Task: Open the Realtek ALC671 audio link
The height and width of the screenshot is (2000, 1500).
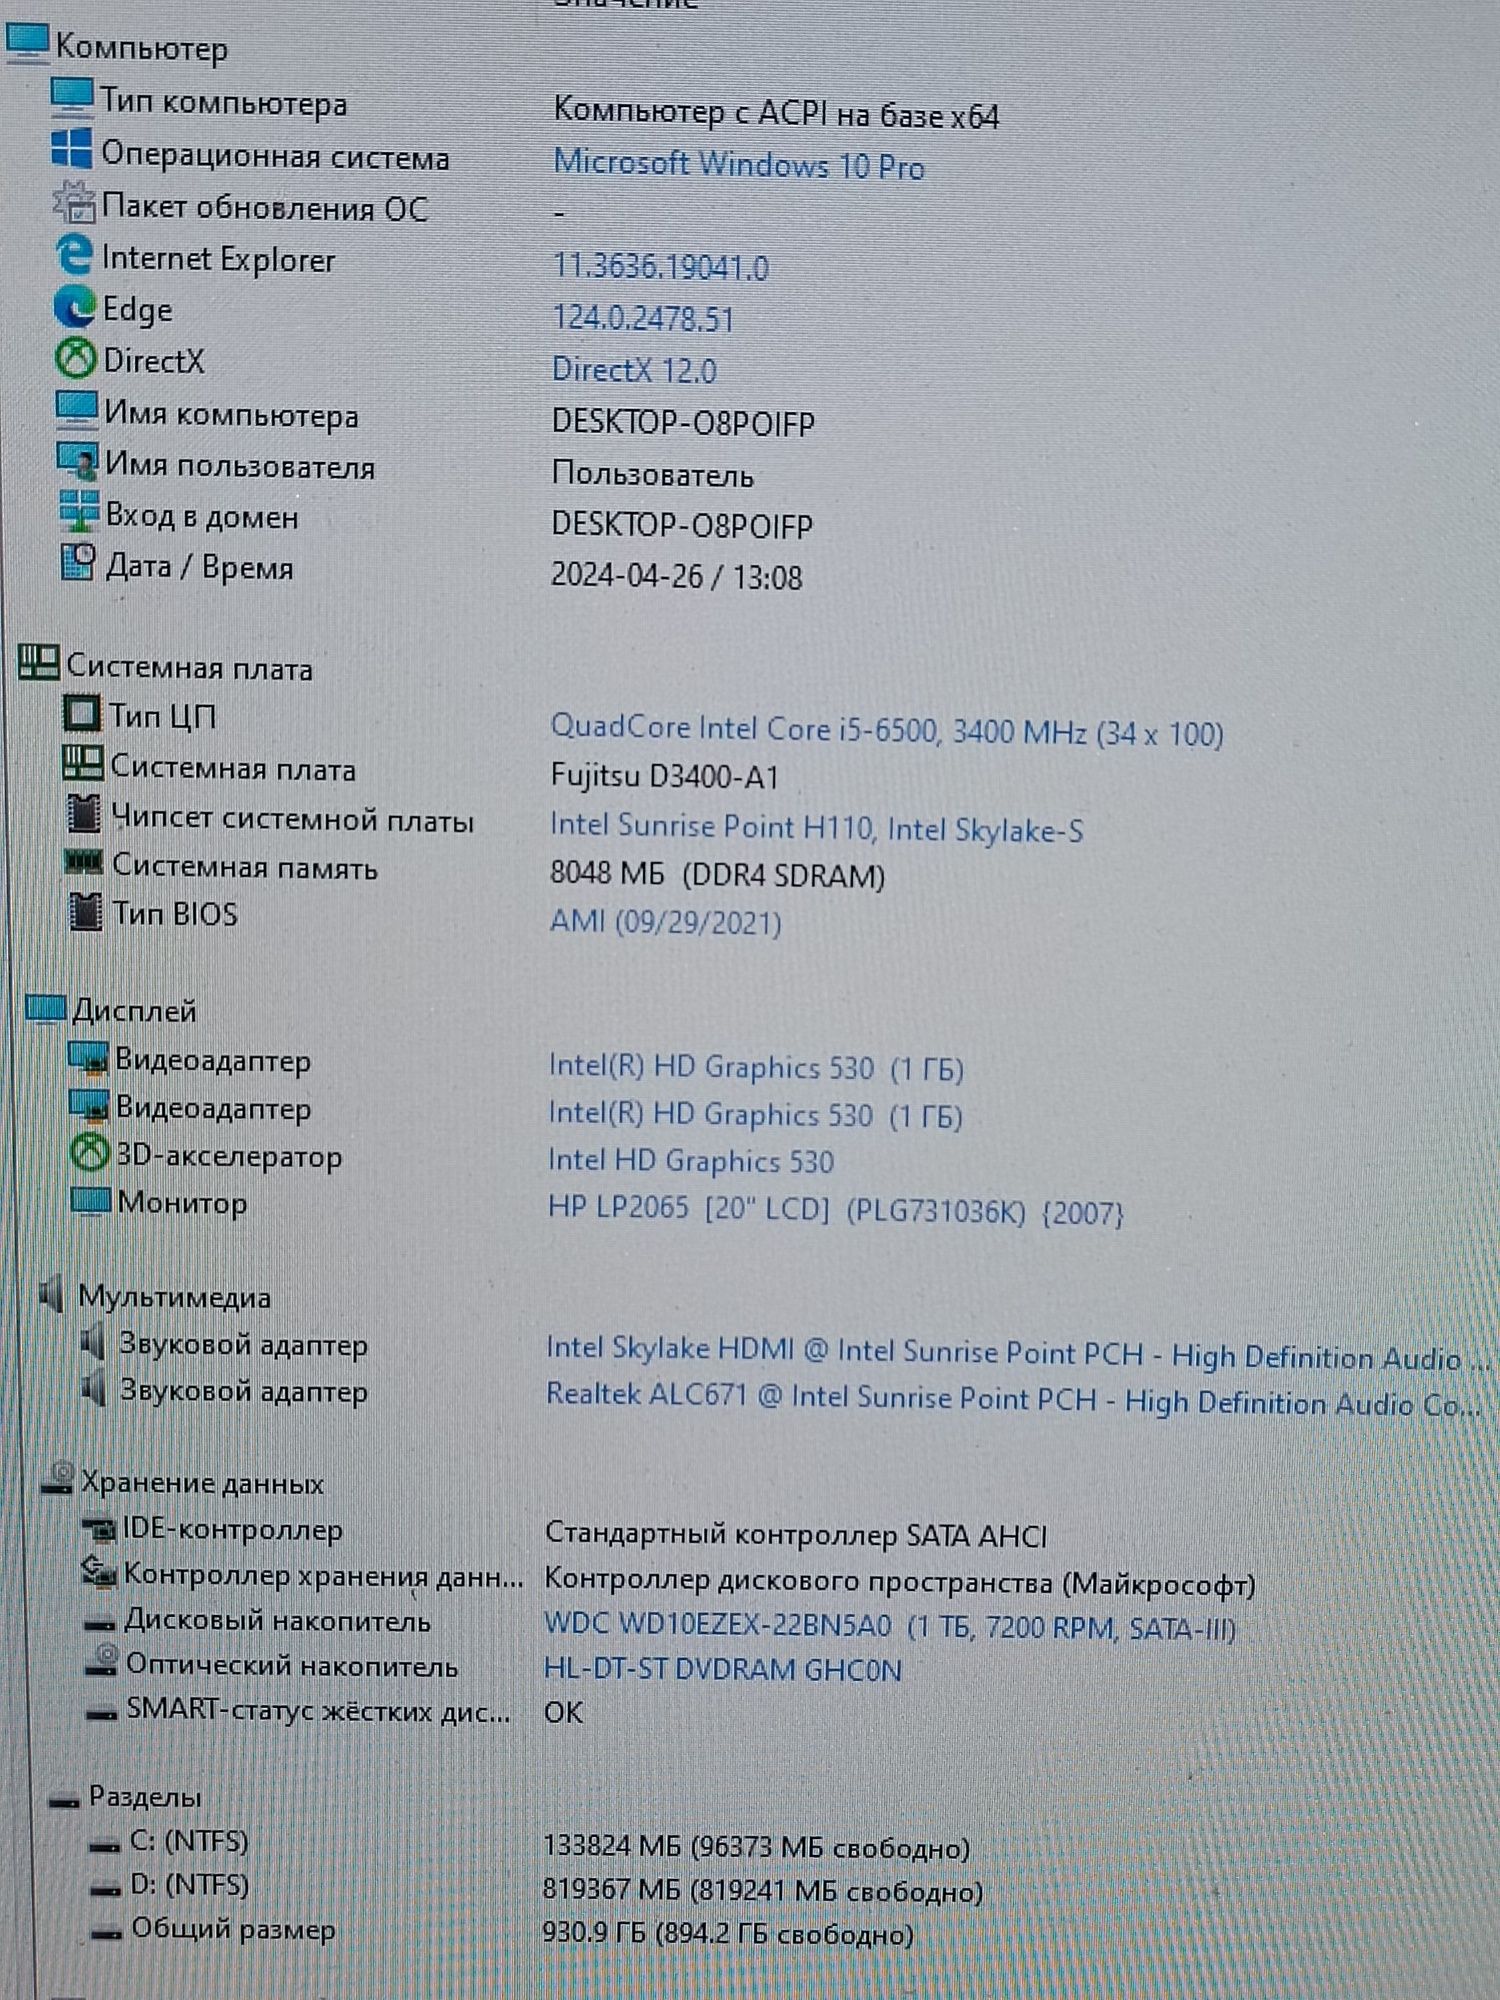Action: click(1013, 1399)
